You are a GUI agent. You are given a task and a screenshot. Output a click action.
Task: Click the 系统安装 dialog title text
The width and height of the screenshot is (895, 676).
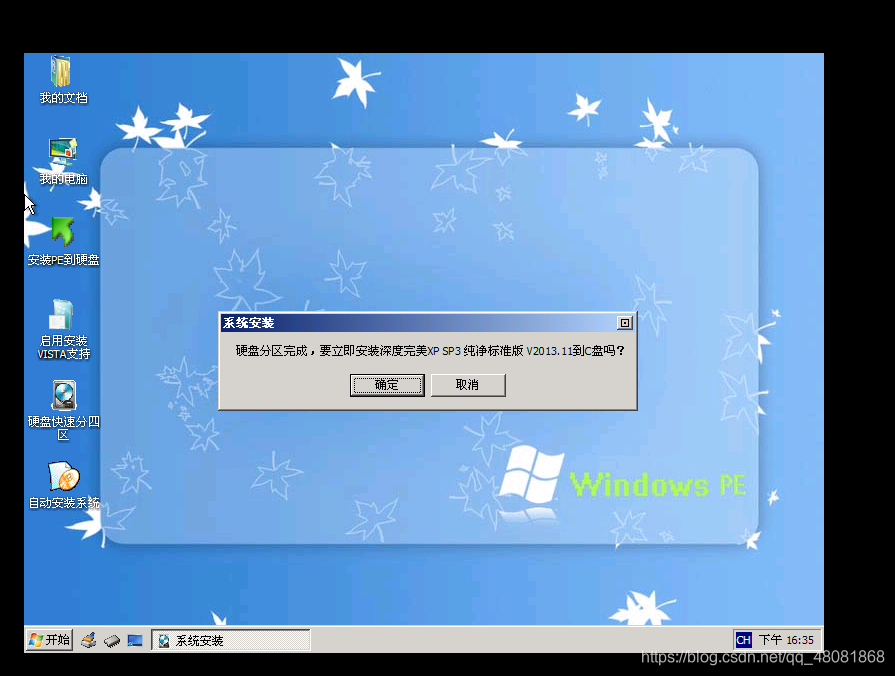248,323
